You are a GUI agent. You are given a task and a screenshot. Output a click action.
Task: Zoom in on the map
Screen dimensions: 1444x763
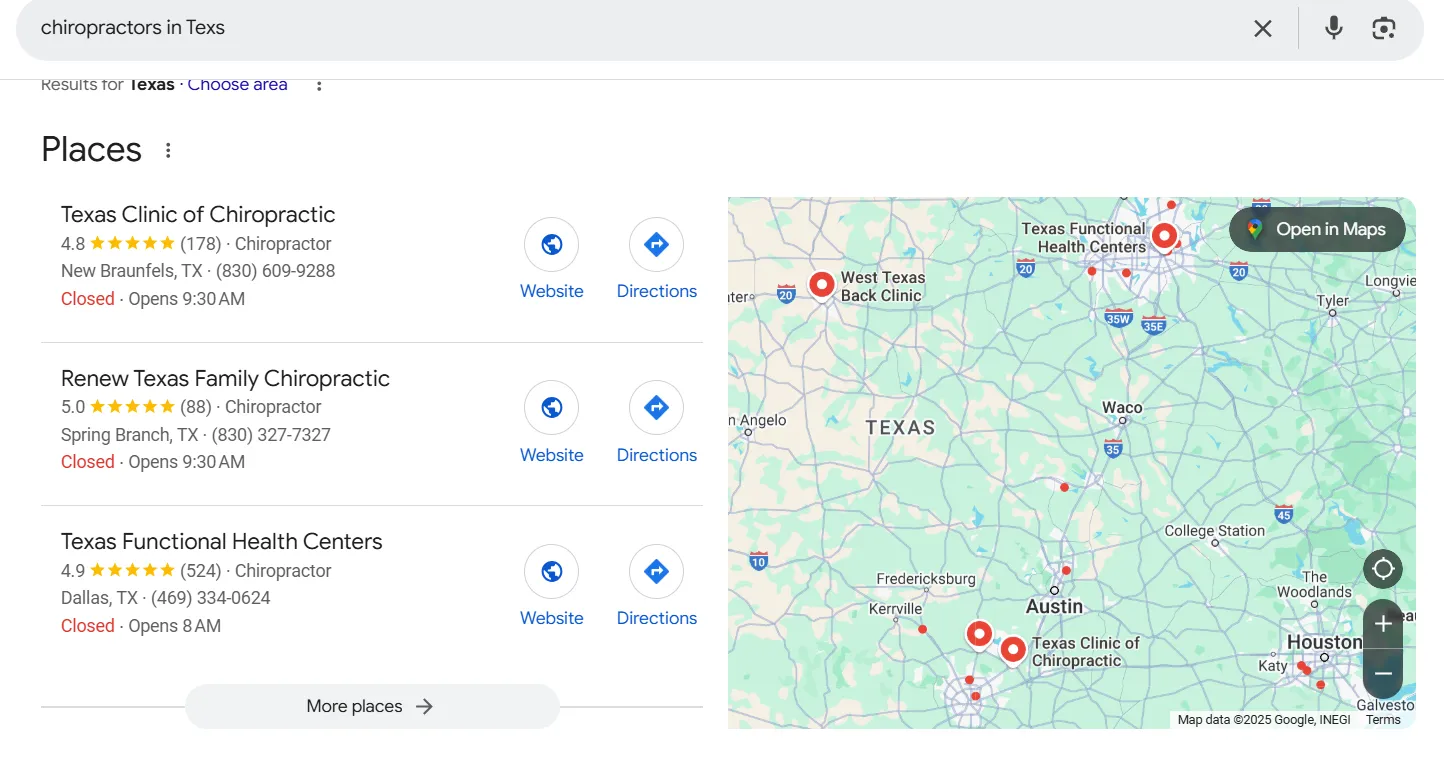[1383, 624]
